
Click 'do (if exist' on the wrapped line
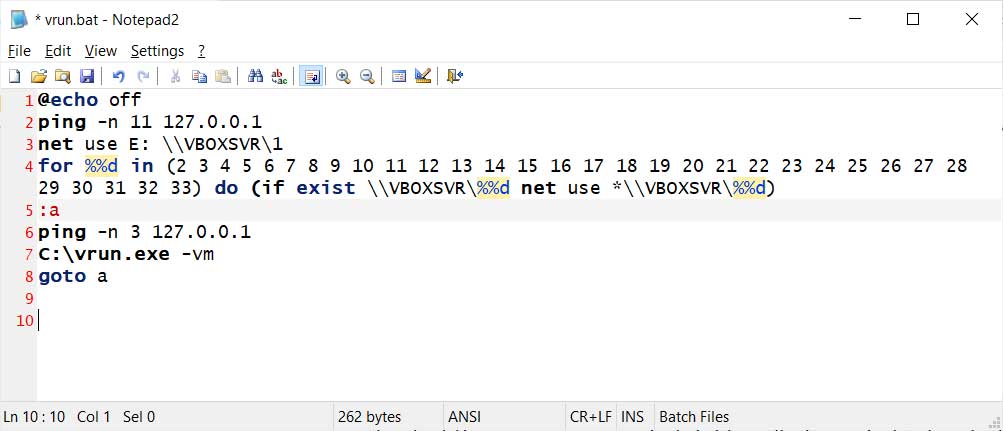click(285, 188)
